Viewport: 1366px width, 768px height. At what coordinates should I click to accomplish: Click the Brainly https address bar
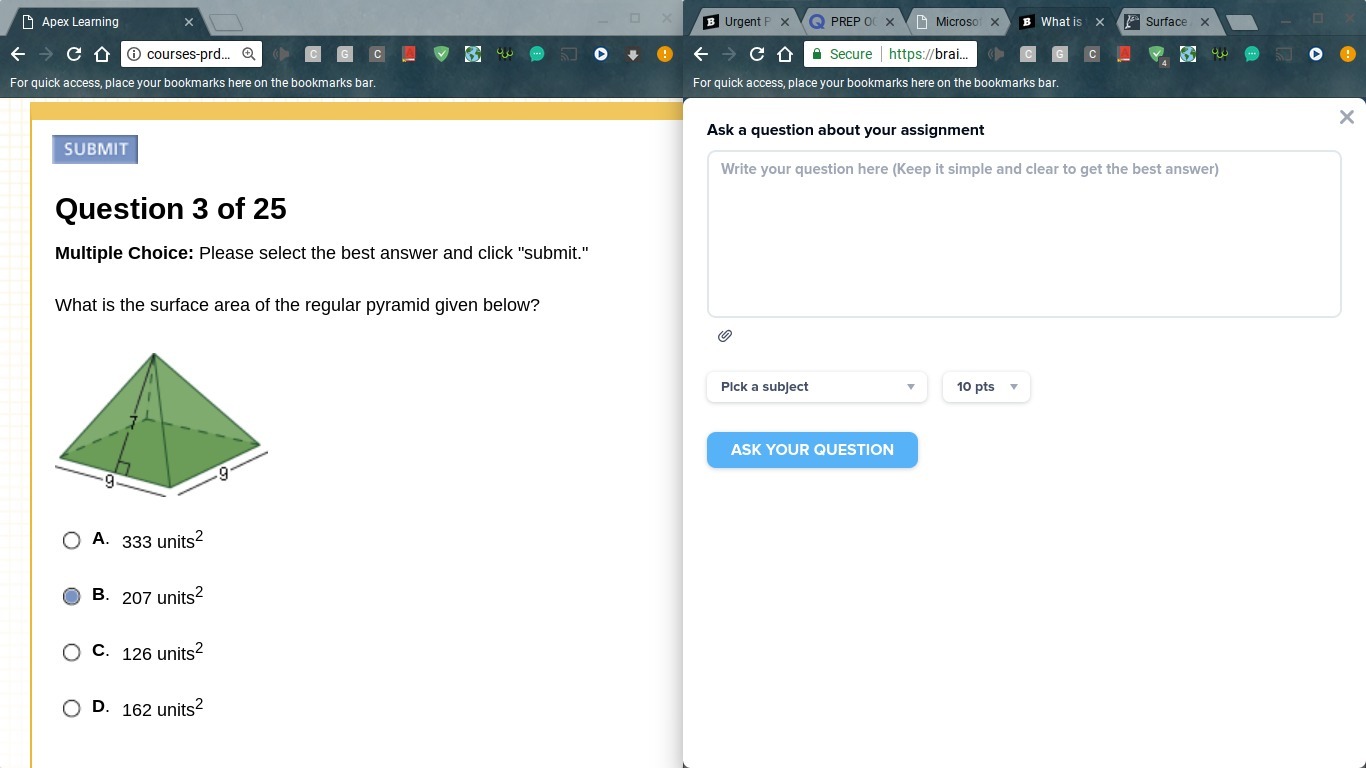point(890,54)
